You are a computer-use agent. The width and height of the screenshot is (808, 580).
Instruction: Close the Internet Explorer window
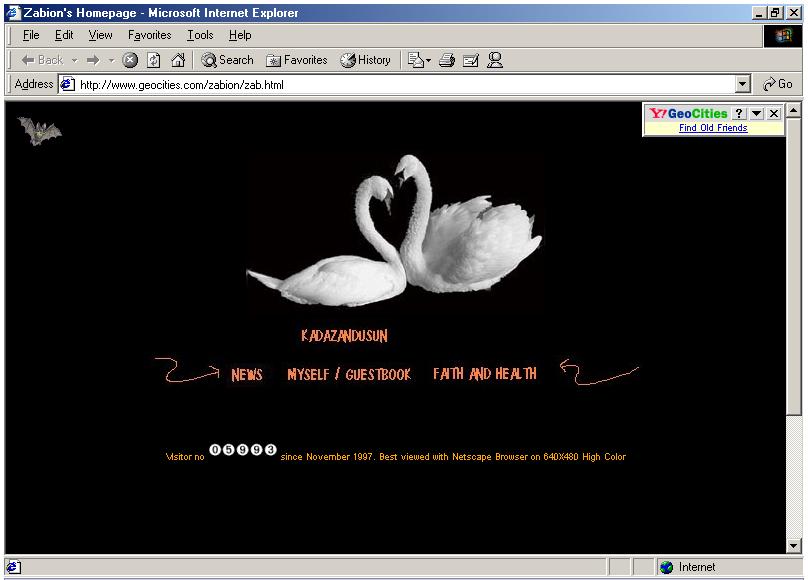pyautogui.click(x=794, y=13)
